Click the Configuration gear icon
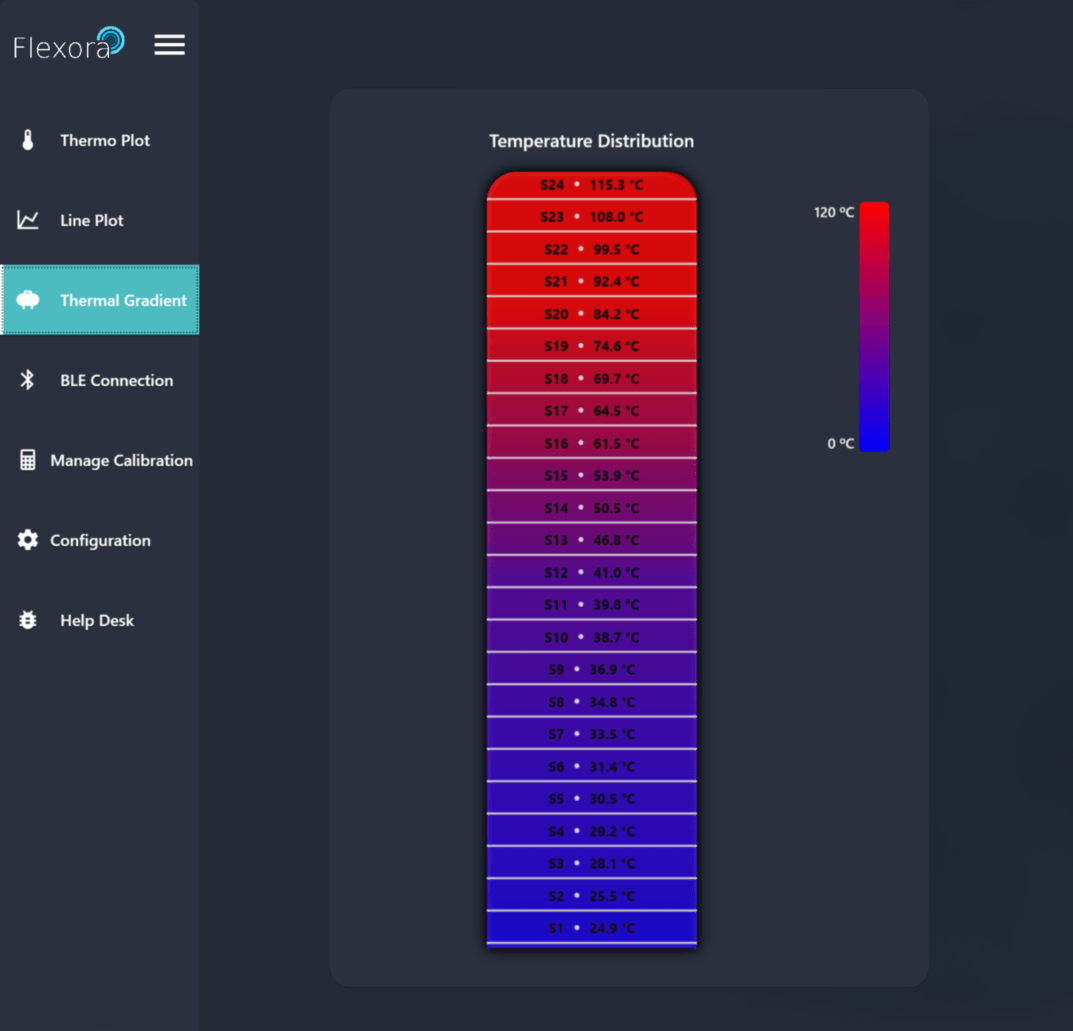 28,540
